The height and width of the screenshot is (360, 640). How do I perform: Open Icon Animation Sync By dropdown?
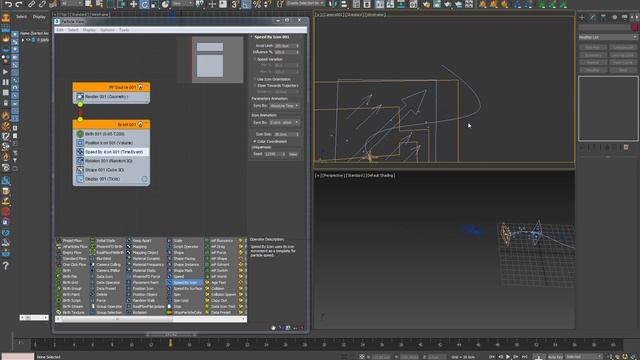284,122
